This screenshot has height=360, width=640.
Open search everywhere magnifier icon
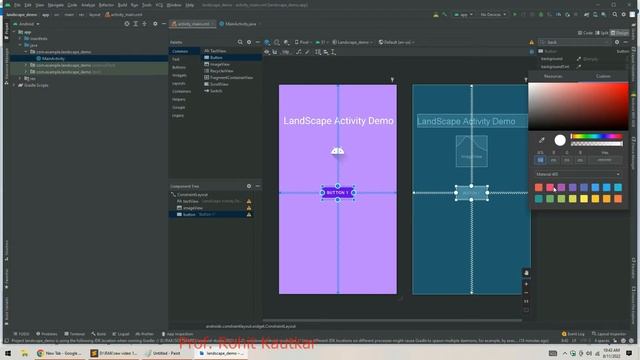tap(615, 15)
